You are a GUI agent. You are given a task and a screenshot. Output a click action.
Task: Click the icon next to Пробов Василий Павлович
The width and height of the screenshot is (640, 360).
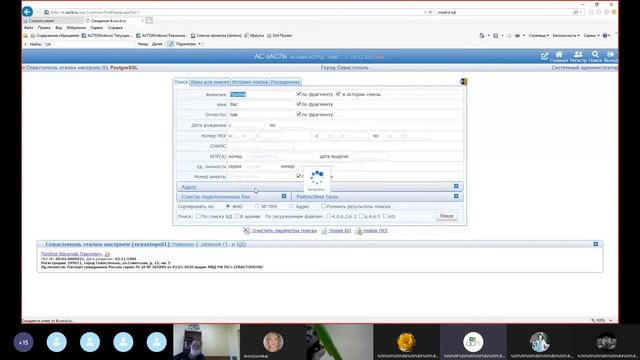point(107,254)
